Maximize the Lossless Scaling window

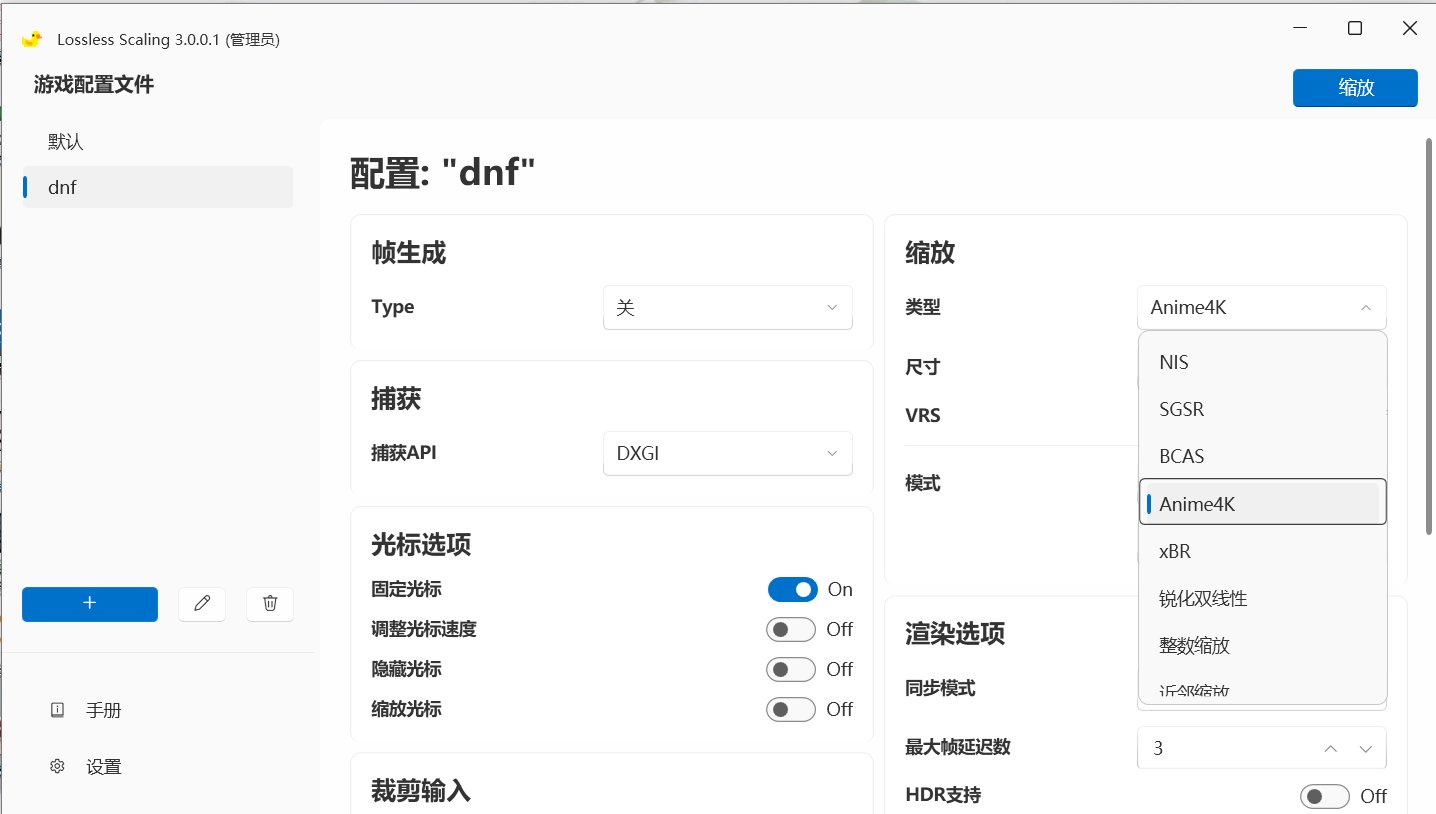coord(1355,28)
